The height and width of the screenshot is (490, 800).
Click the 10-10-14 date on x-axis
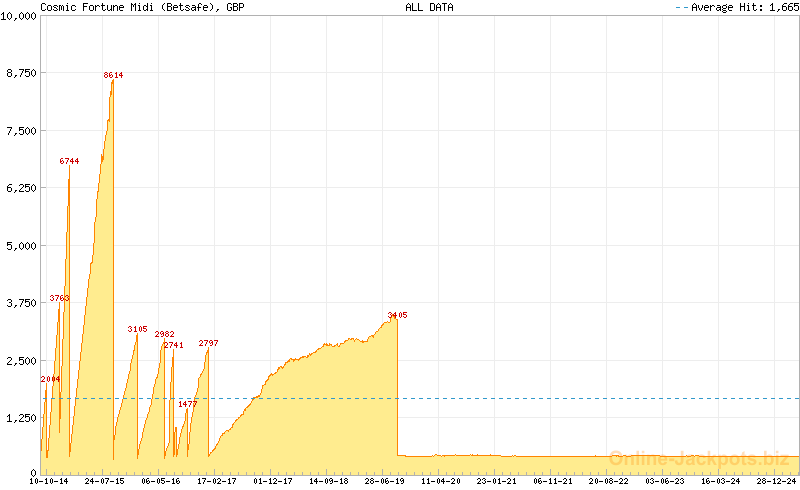[49, 481]
